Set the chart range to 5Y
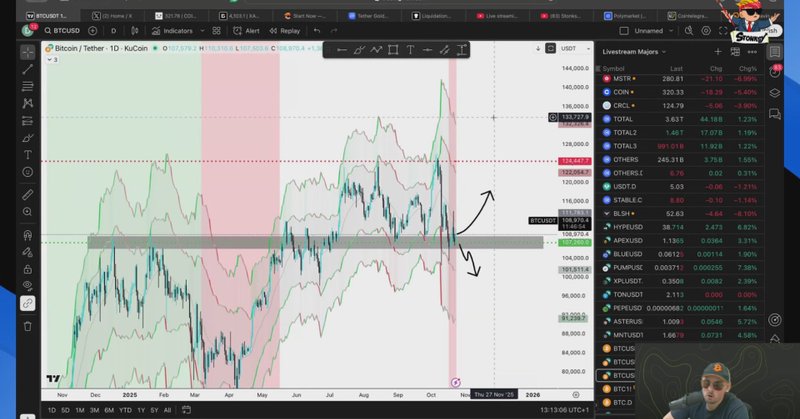Image resolution: width=800 pixels, height=419 pixels. point(154,410)
